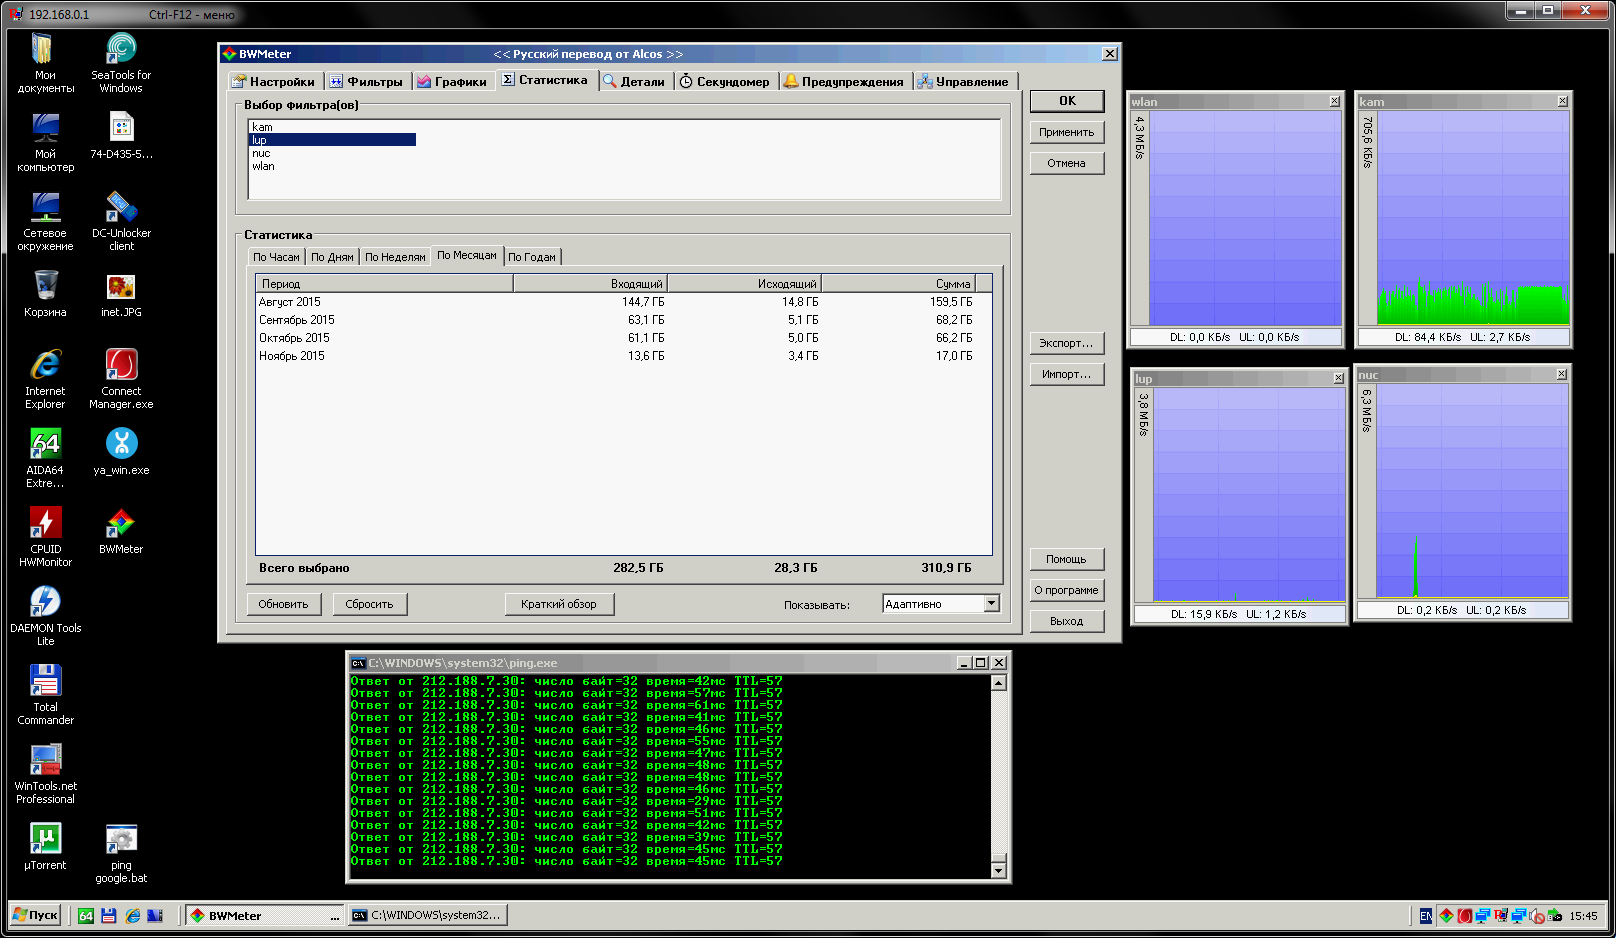This screenshot has height=938, width=1616.
Task: Open ya_win.exe desktop icon
Action: [x=121, y=451]
